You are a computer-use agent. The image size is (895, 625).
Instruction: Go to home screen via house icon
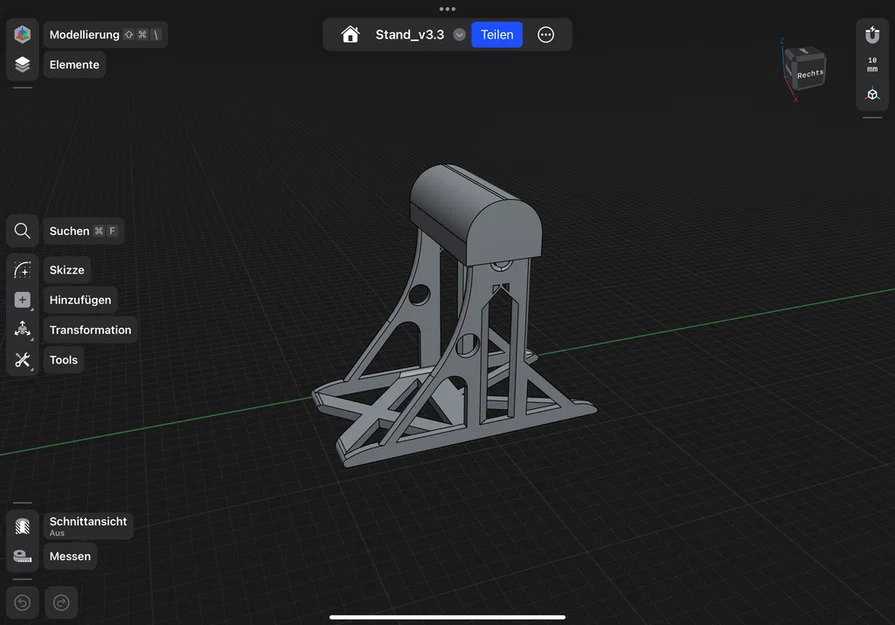[x=350, y=34]
